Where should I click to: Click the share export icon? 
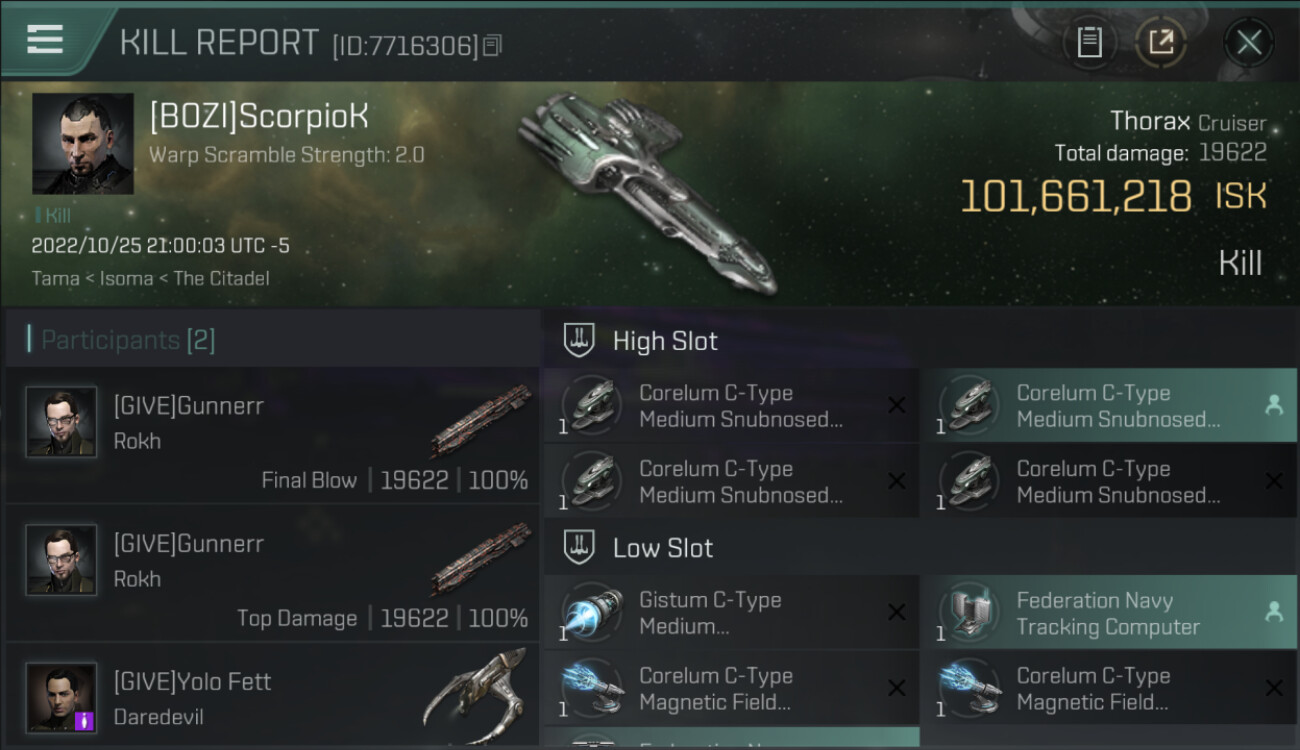click(x=1161, y=42)
